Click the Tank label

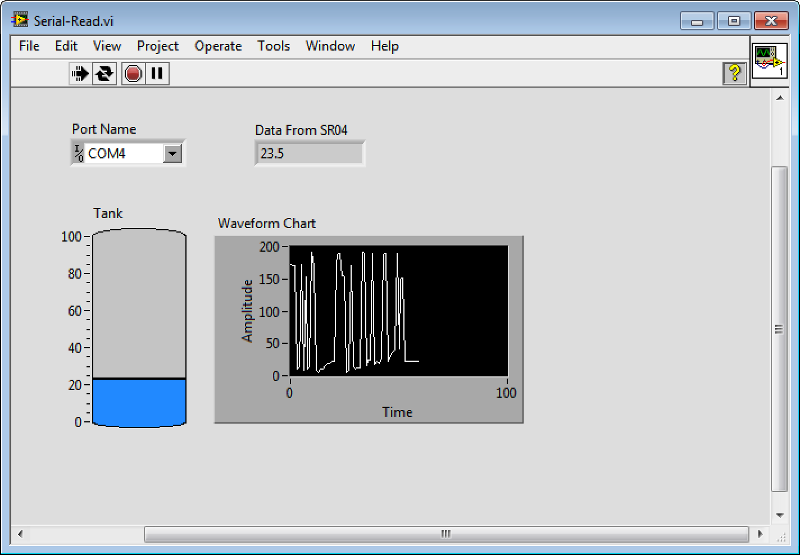(108, 213)
